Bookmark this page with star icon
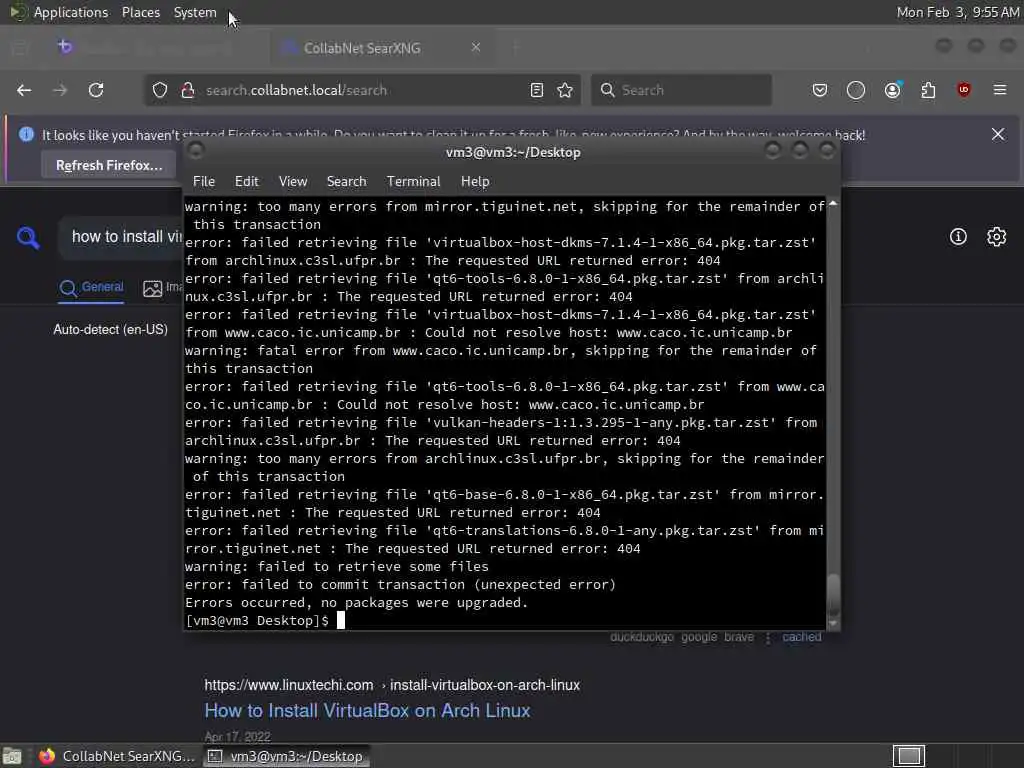This screenshot has height=768, width=1024. click(566, 90)
